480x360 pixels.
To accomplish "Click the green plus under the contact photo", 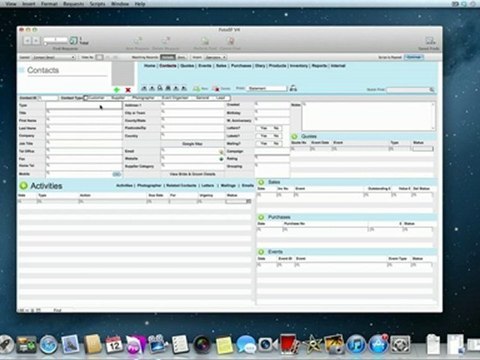I will [x=117, y=90].
